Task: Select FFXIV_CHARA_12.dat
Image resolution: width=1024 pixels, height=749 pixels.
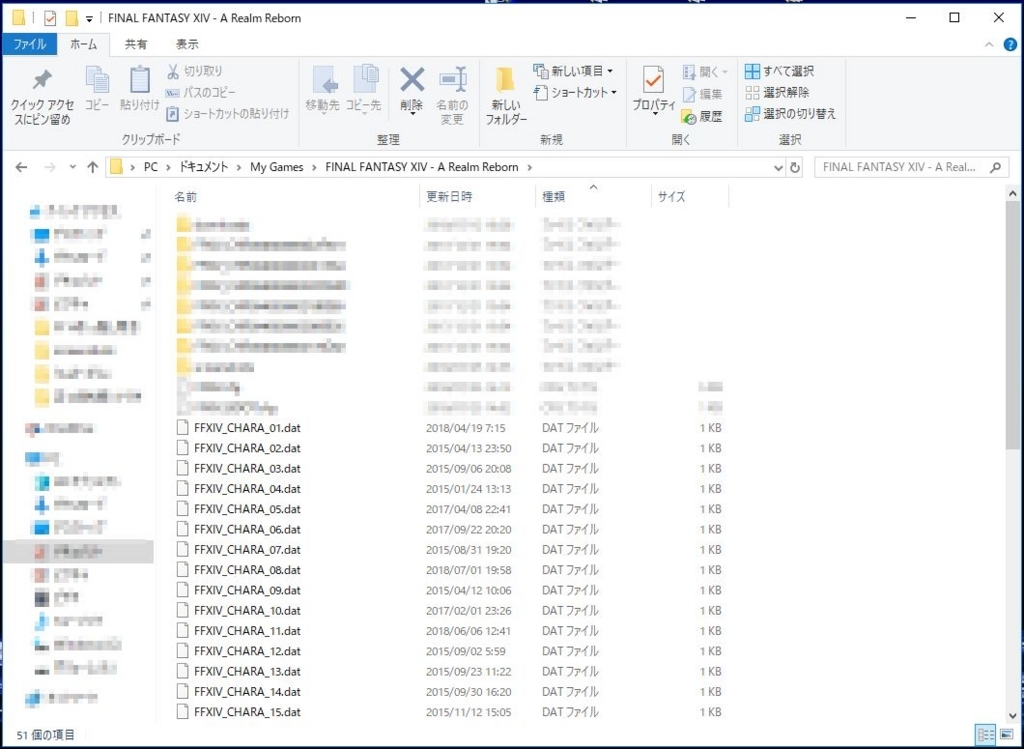Action: pos(248,651)
